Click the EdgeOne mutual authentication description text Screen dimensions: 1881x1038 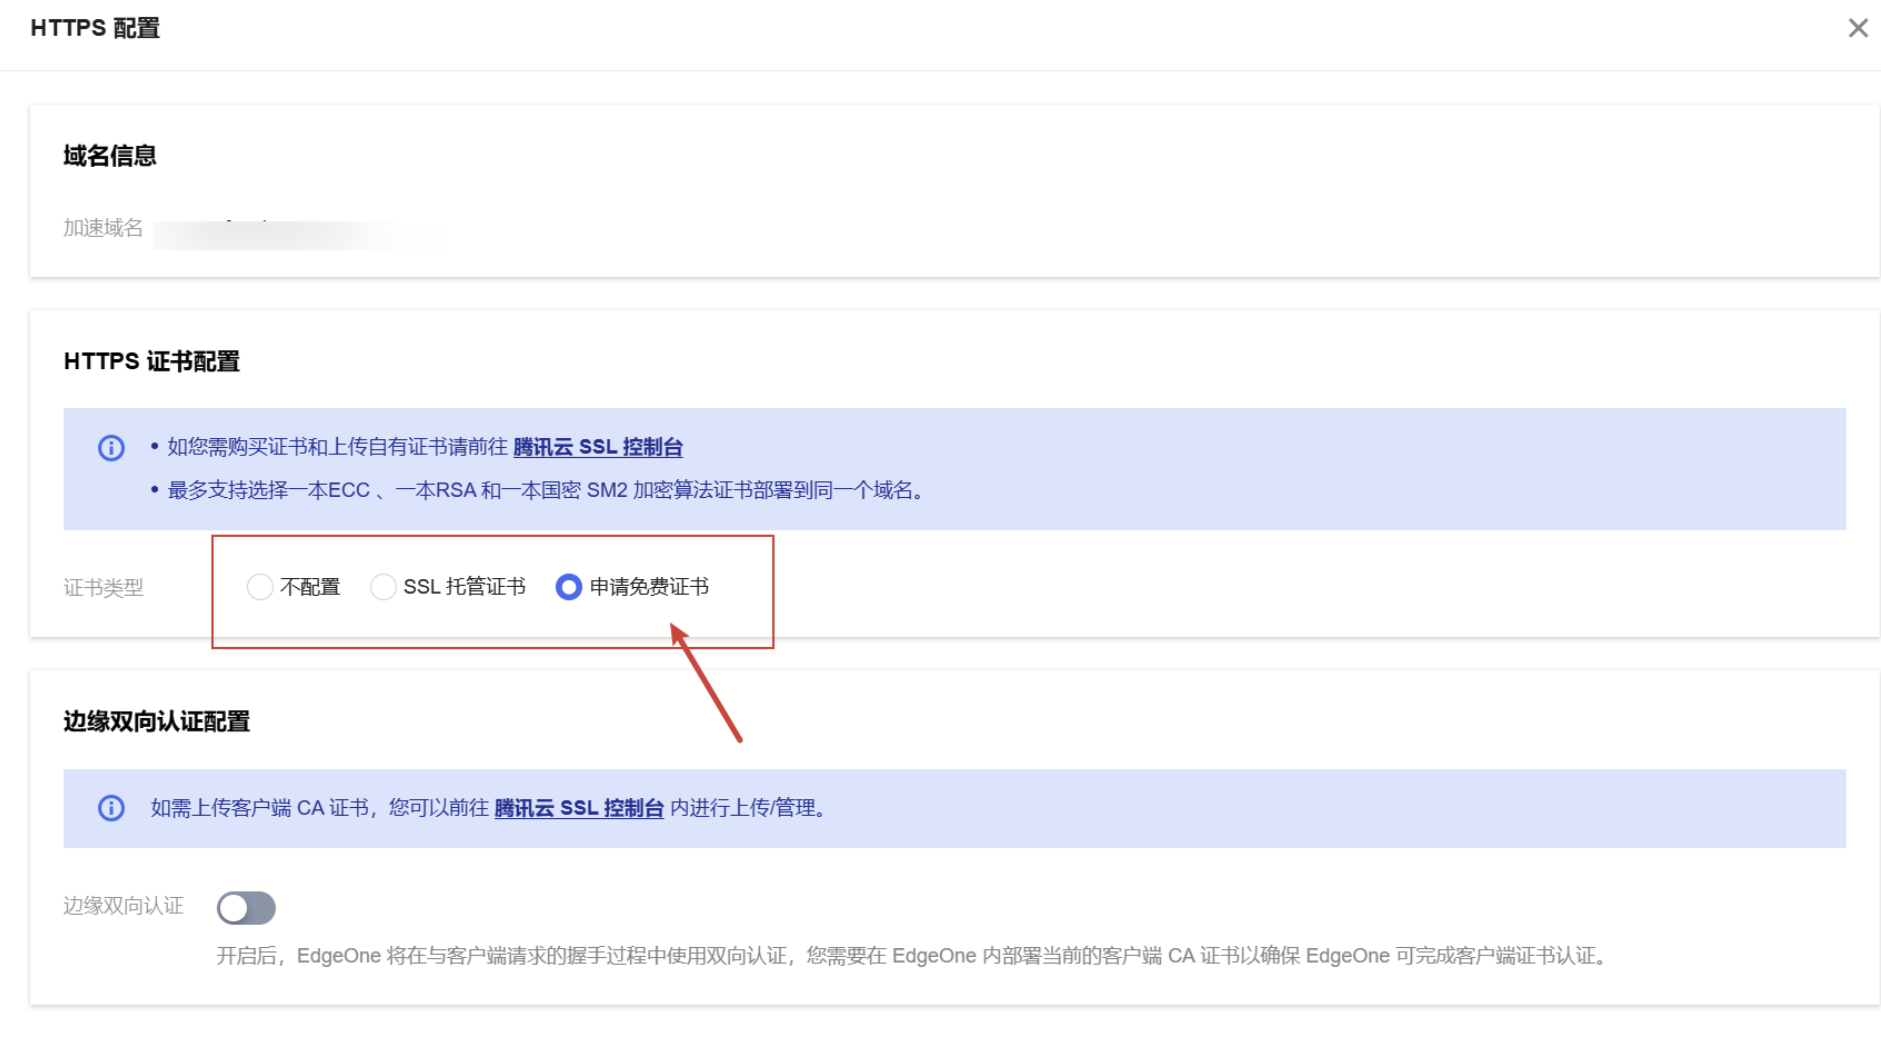point(911,956)
